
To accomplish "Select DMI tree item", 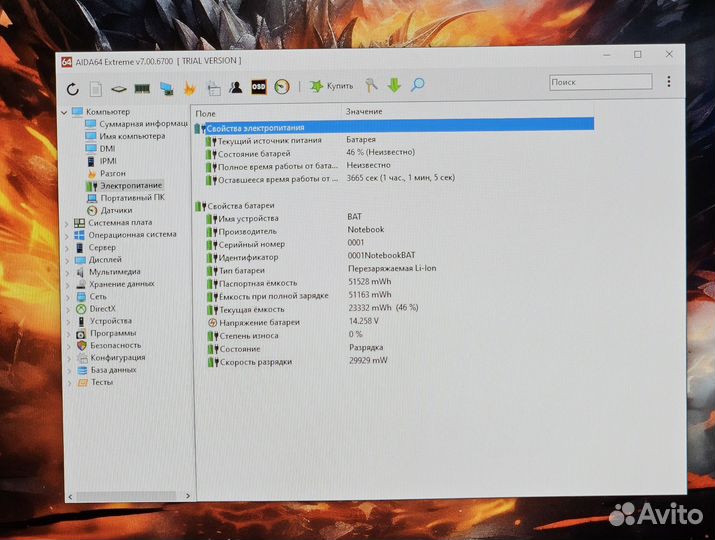I will click(x=101, y=149).
